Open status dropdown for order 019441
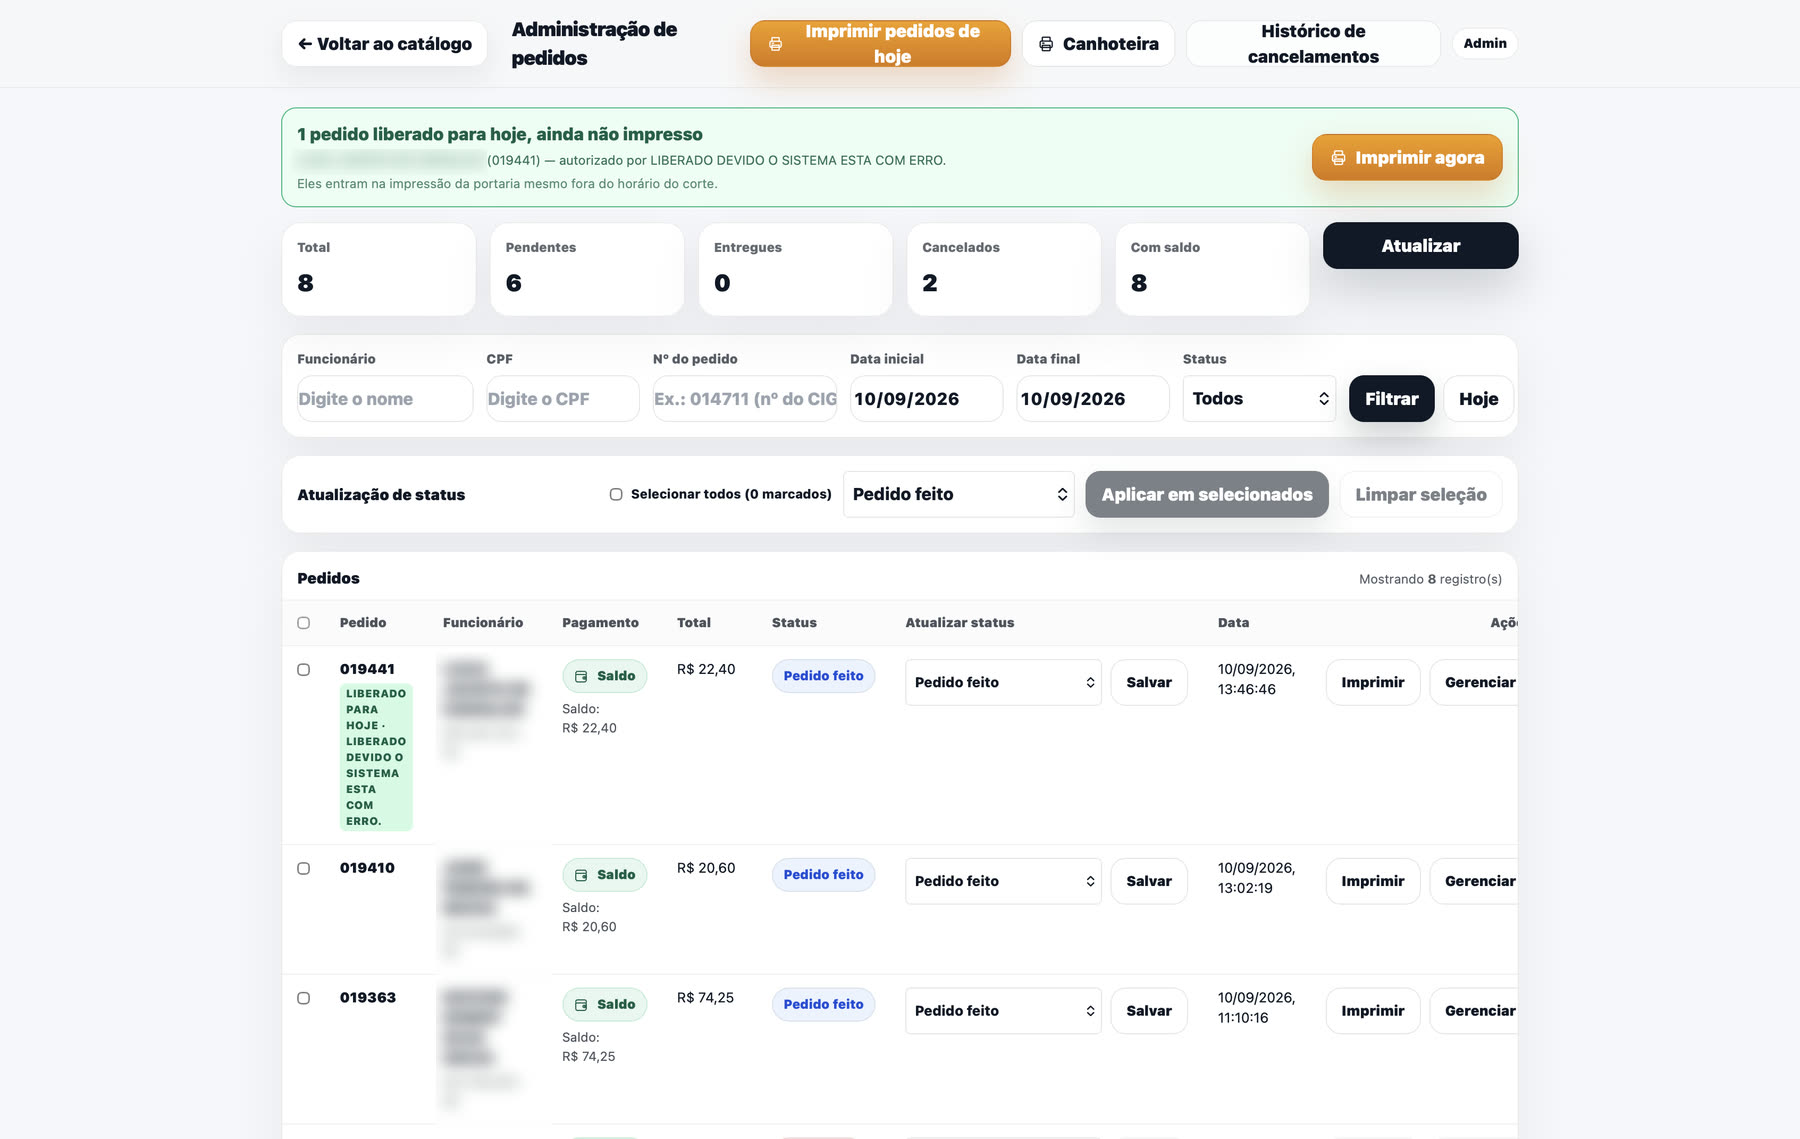 tap(1003, 682)
